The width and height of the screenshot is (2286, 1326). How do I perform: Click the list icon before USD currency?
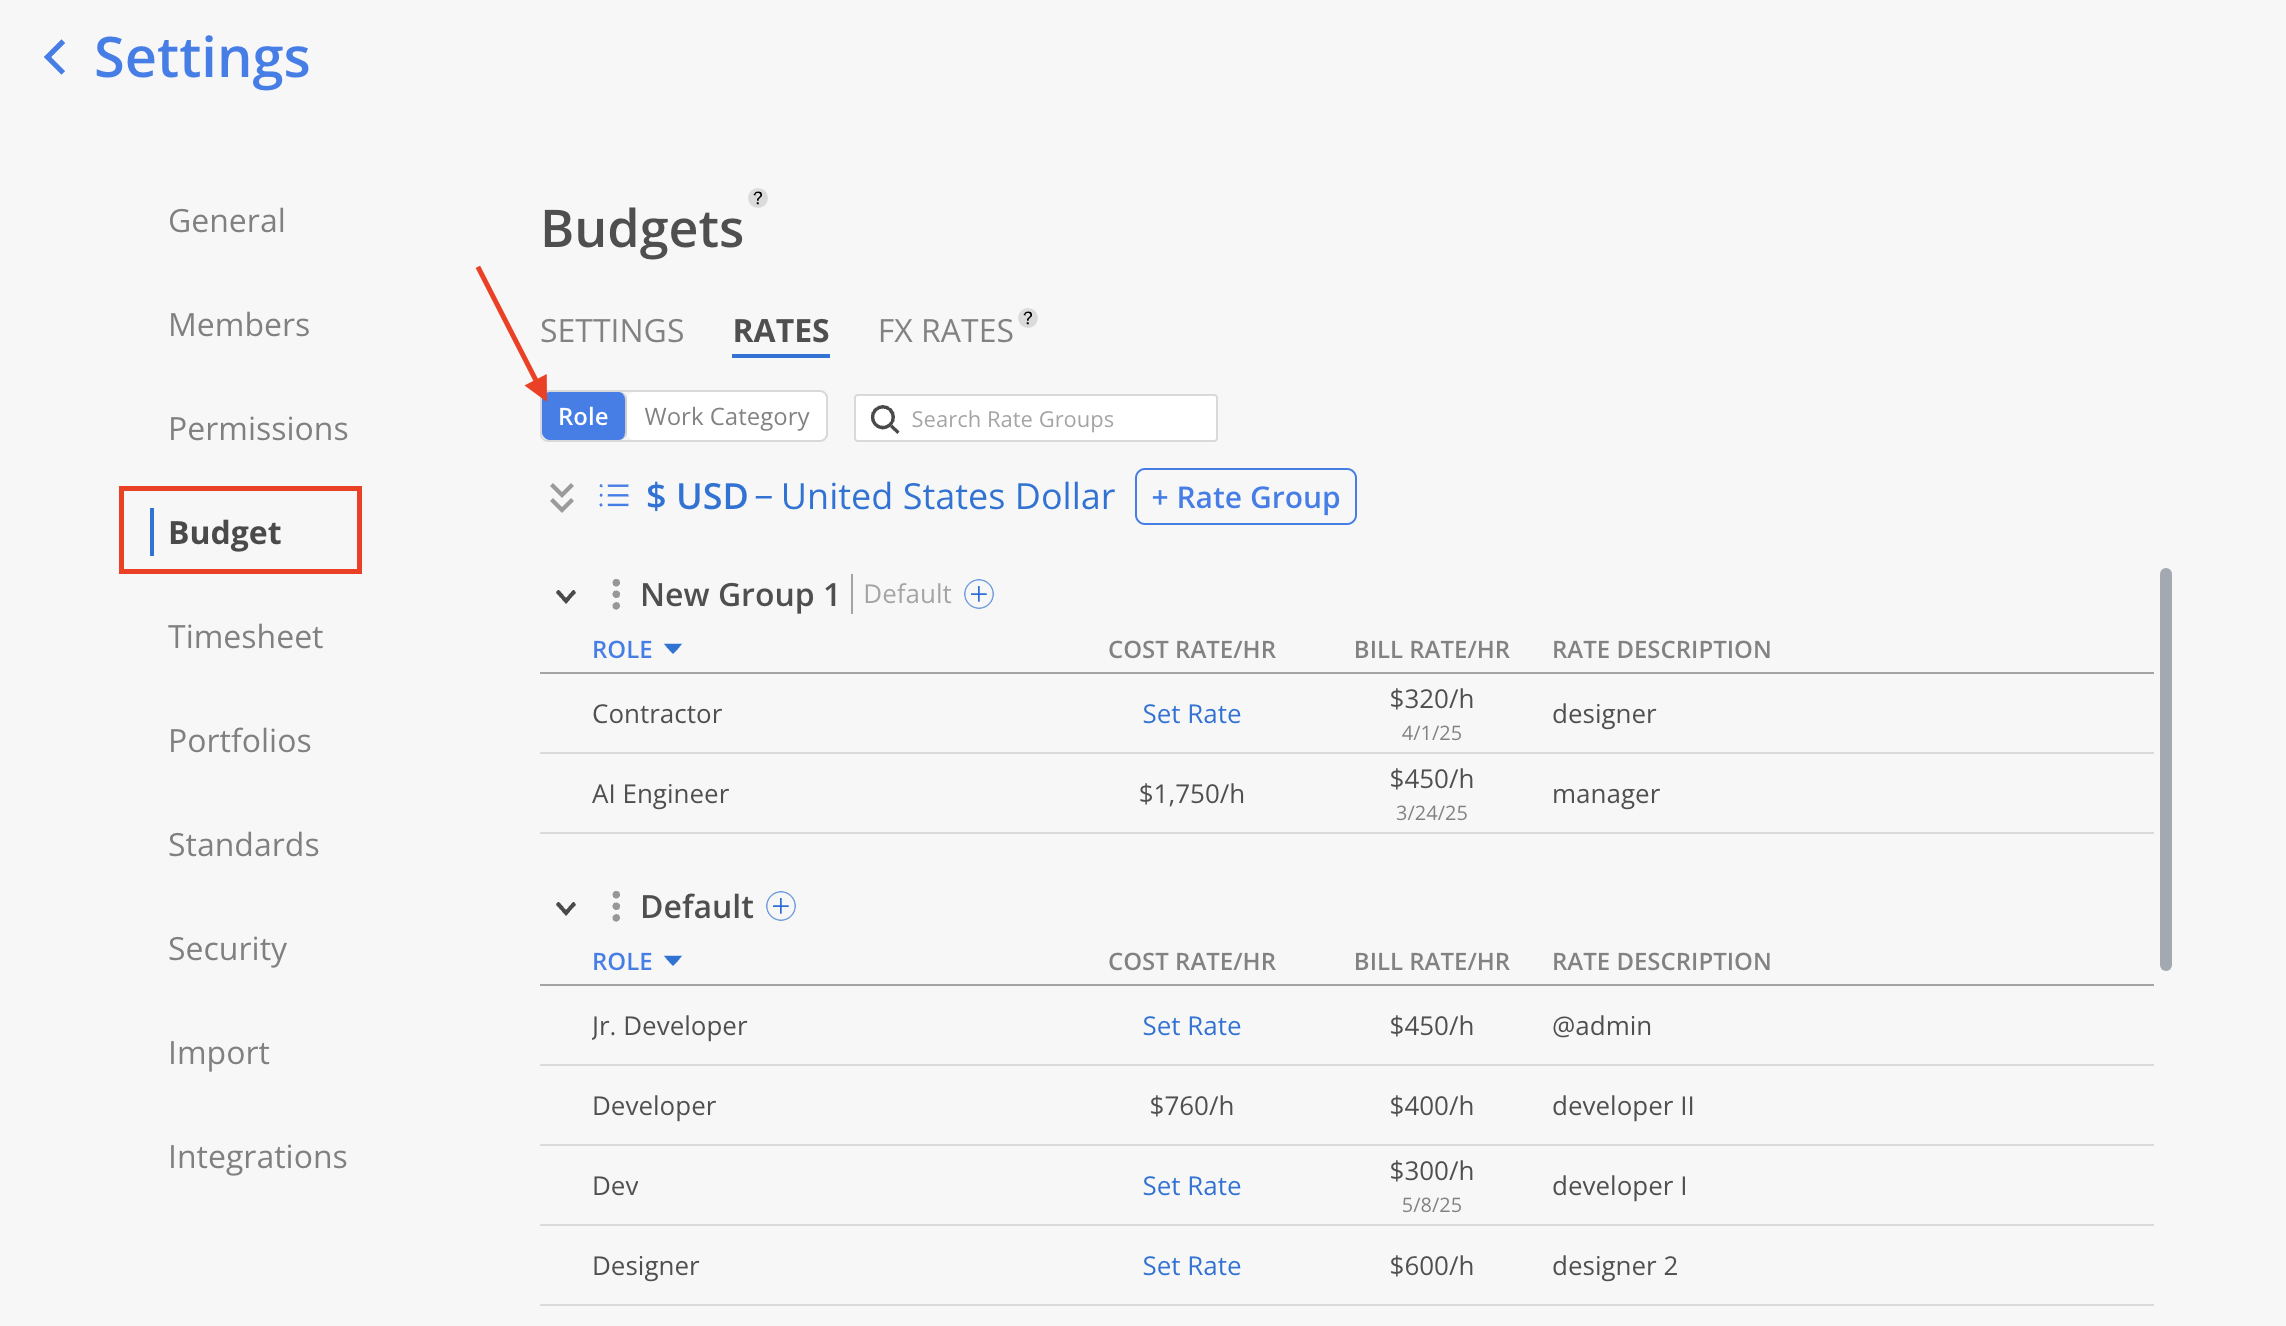click(613, 496)
